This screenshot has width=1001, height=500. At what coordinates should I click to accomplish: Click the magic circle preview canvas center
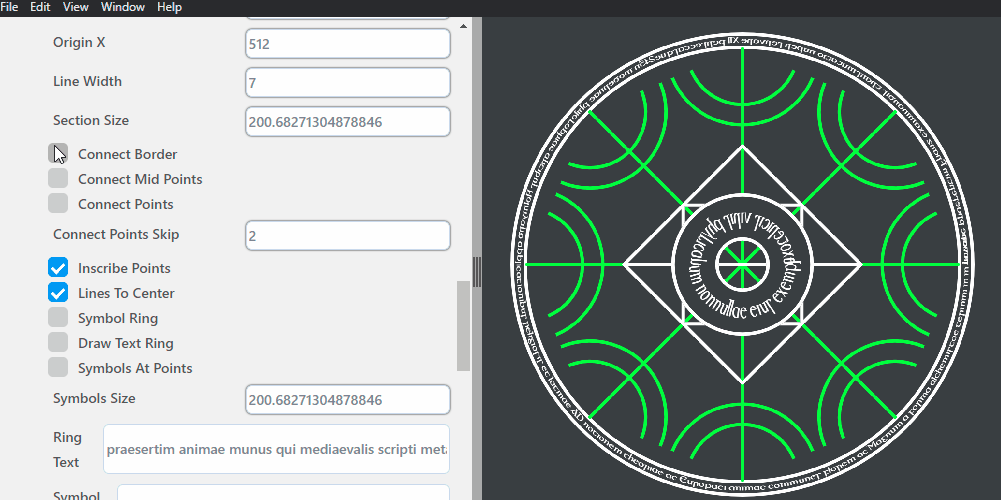pyautogui.click(x=742, y=264)
